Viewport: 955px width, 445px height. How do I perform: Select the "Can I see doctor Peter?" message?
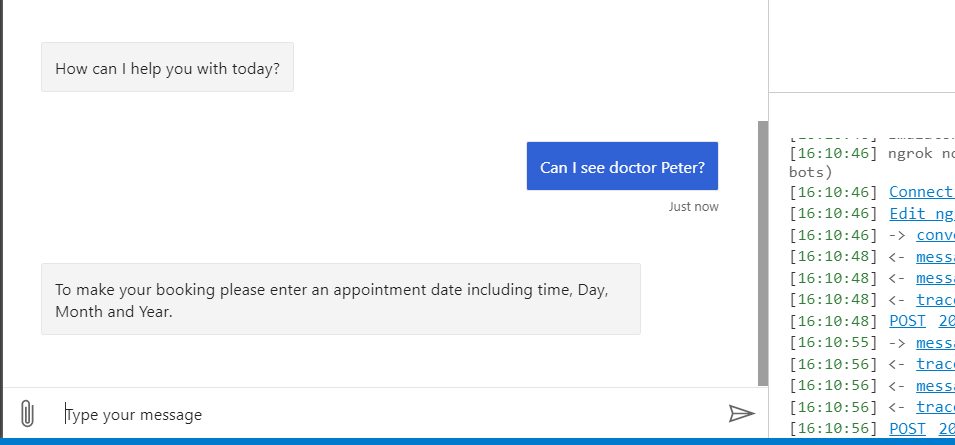pos(622,166)
